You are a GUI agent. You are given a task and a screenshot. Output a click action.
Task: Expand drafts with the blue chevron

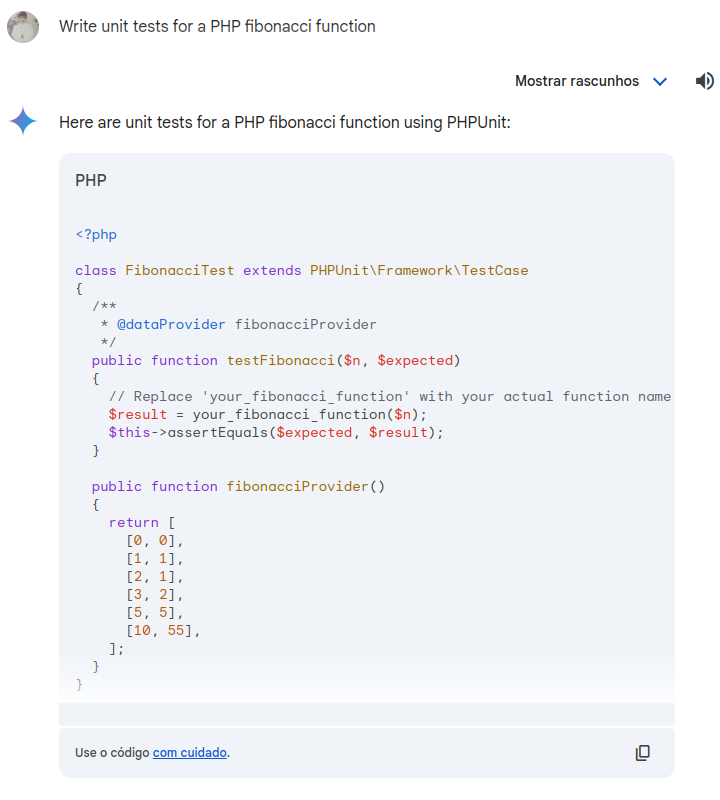pyautogui.click(x=660, y=82)
